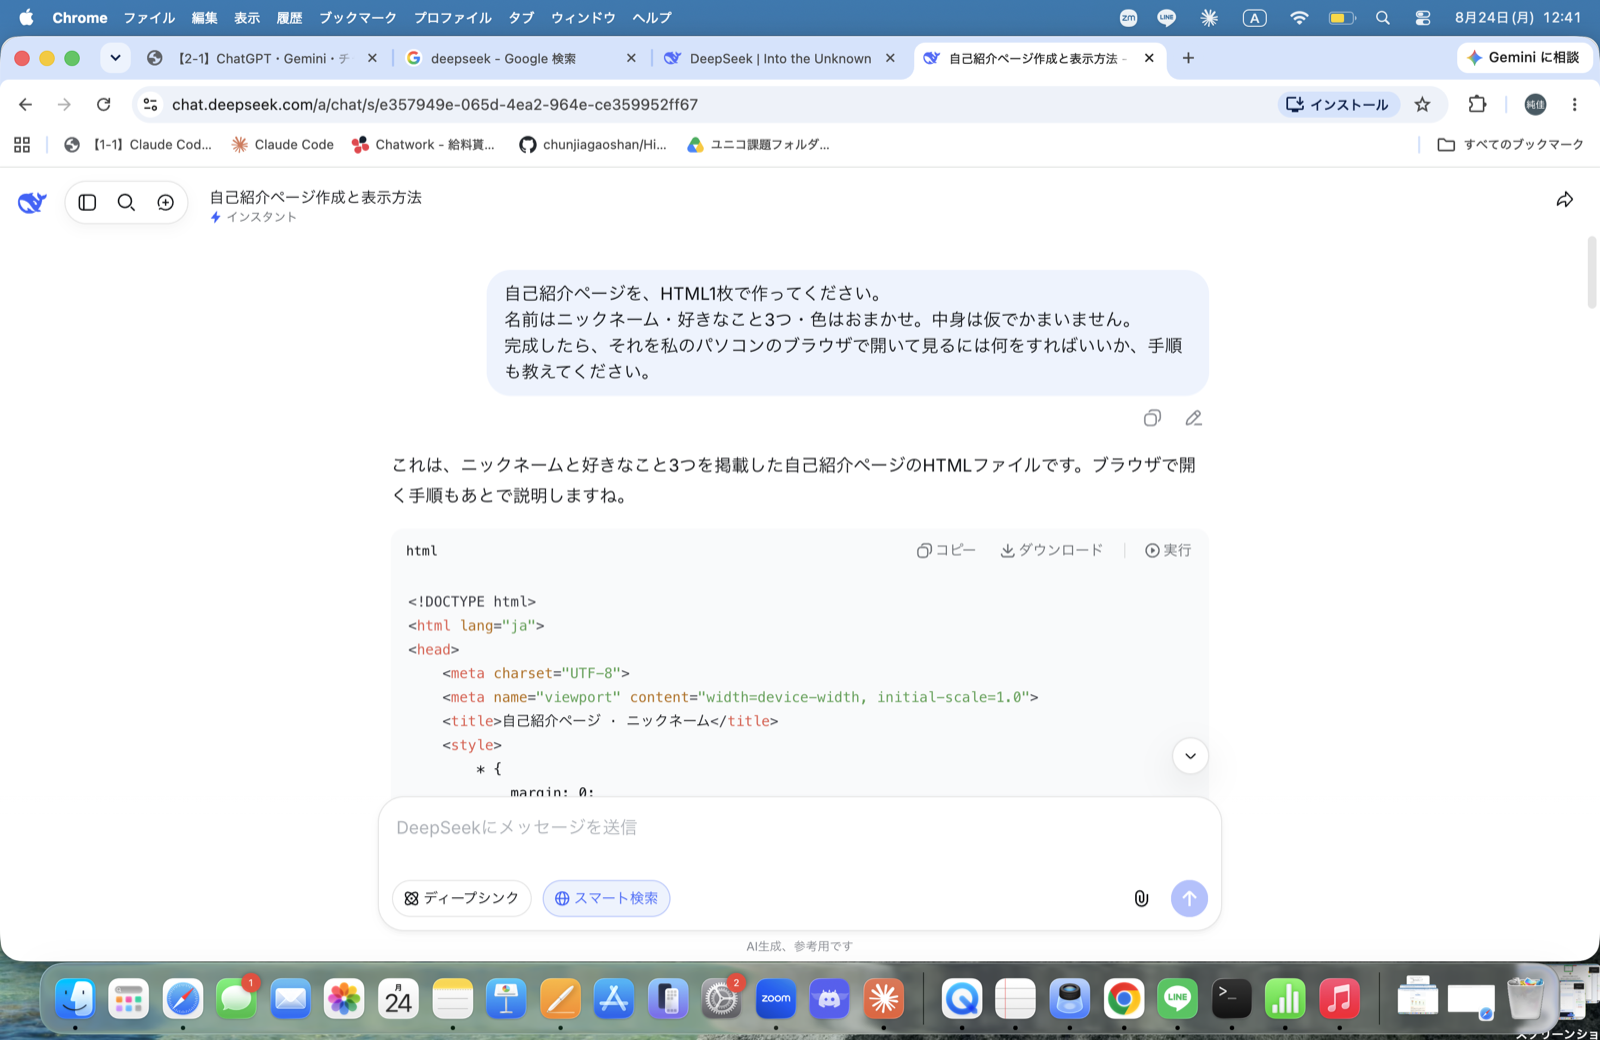Image resolution: width=1600 pixels, height=1040 pixels.
Task: Open the Claude Code bookmark
Action: coord(283,145)
